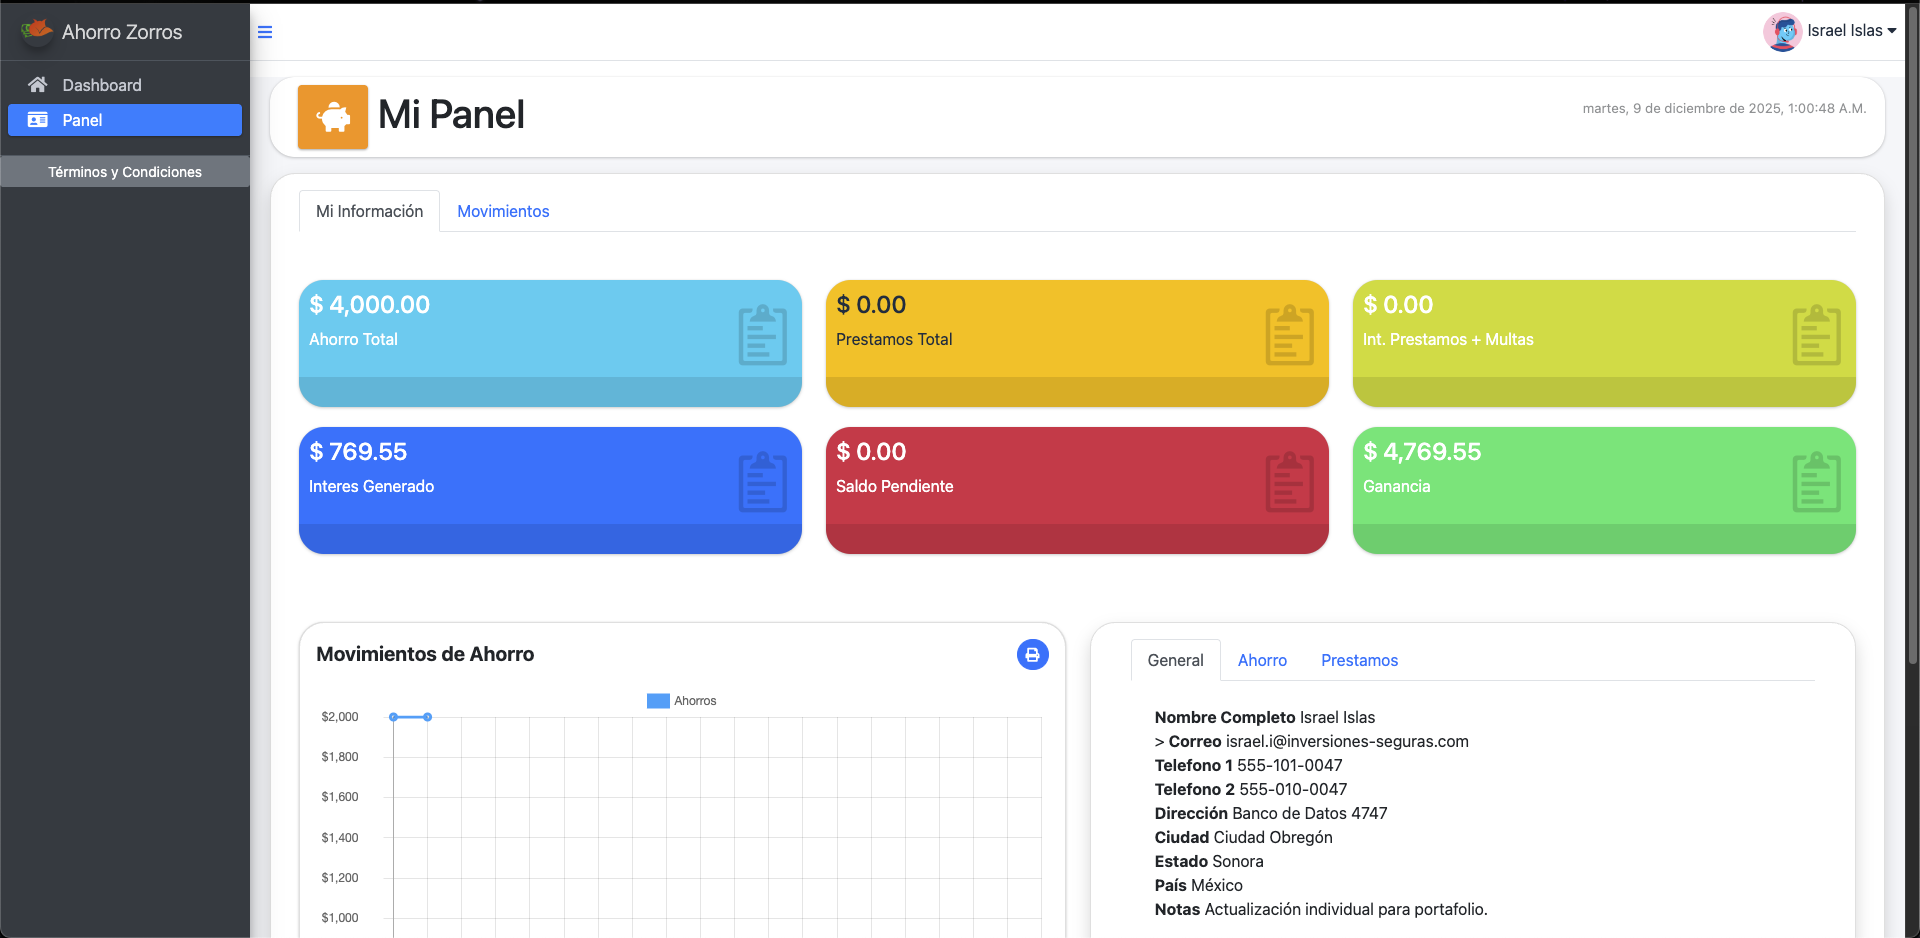Click the ID-card icon on the Panel item
This screenshot has height=938, width=1920.
pos(36,120)
